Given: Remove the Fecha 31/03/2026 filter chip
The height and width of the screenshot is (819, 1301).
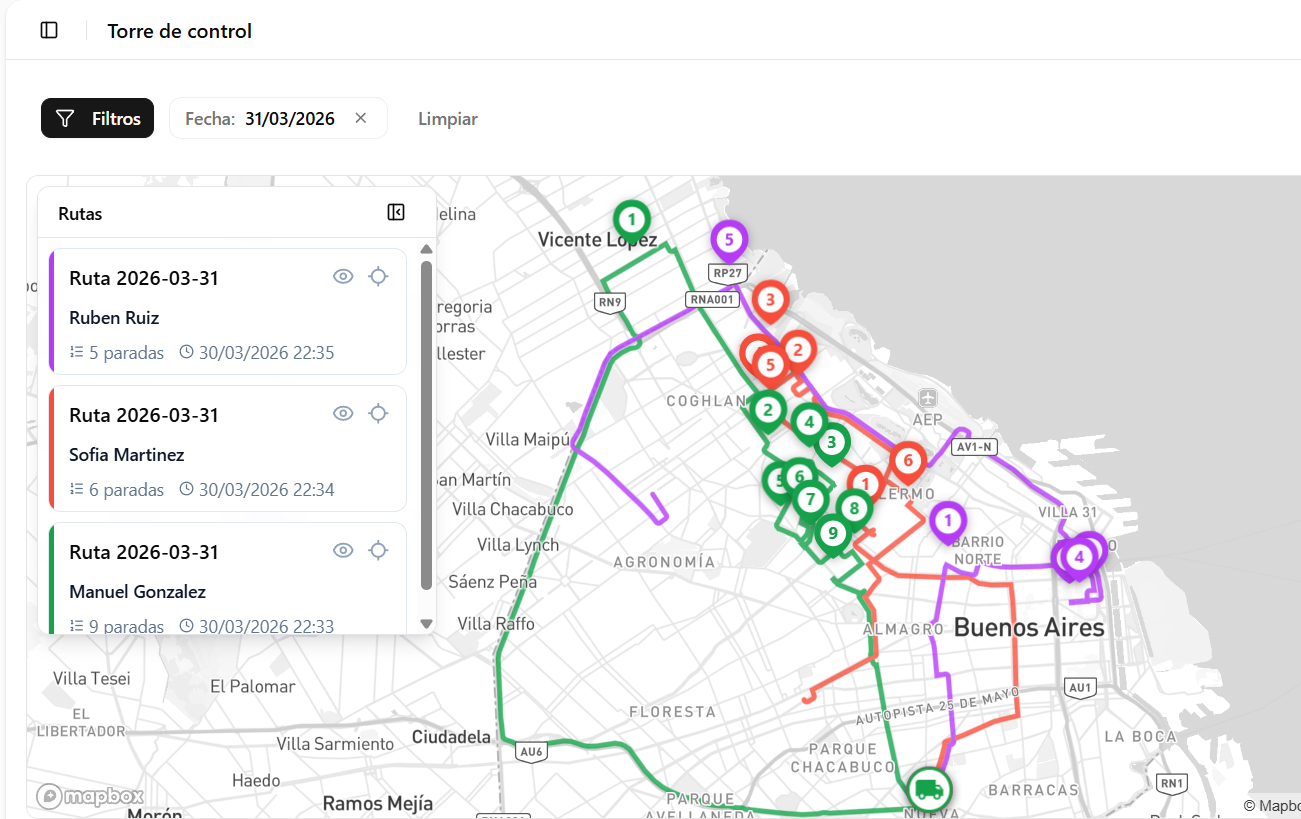Looking at the screenshot, I should 361,118.
